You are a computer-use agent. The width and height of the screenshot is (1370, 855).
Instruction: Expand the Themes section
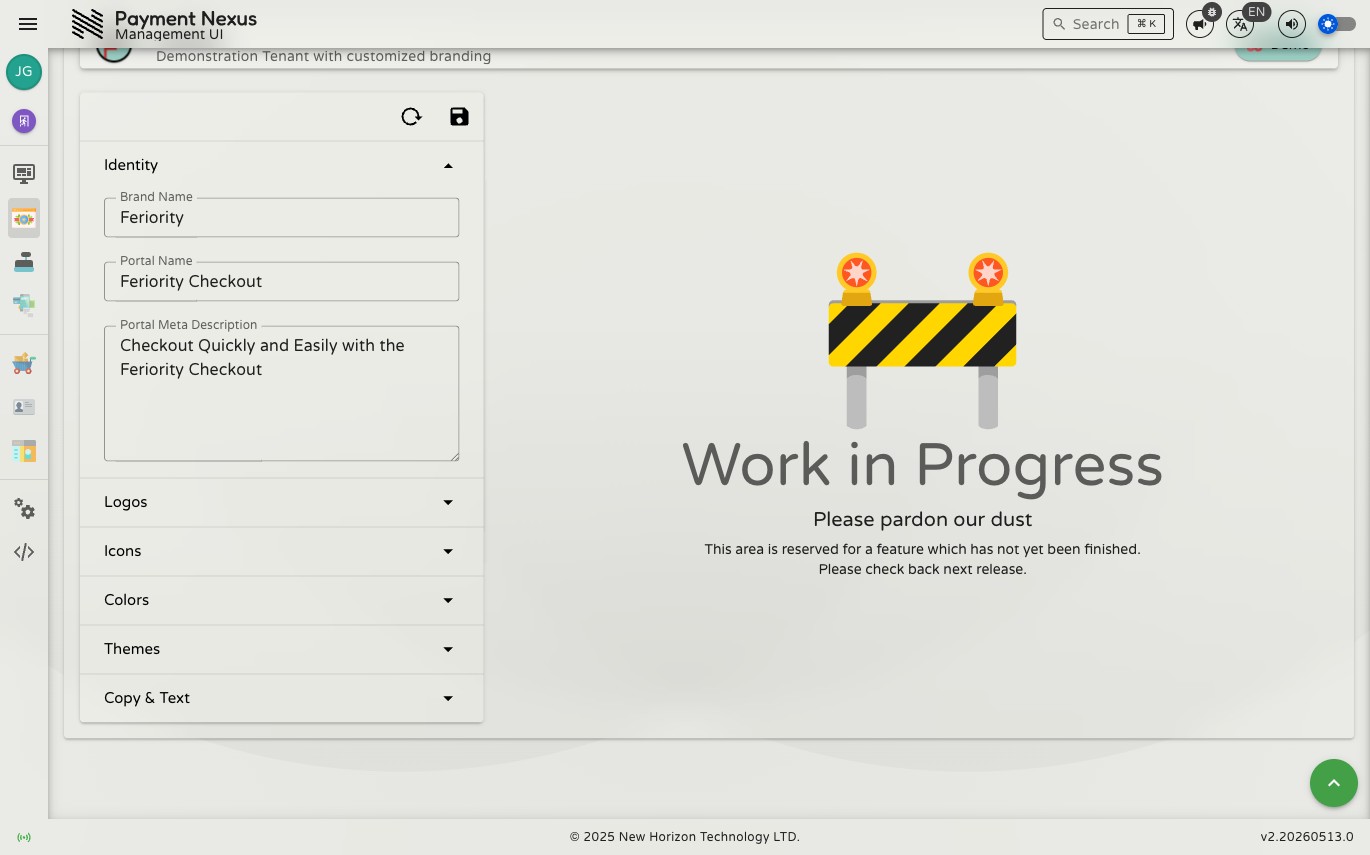(x=281, y=649)
